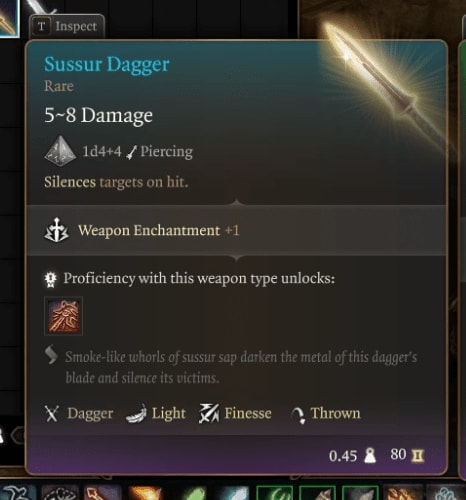Click the Piercing damage type icon

click(x=132, y=152)
